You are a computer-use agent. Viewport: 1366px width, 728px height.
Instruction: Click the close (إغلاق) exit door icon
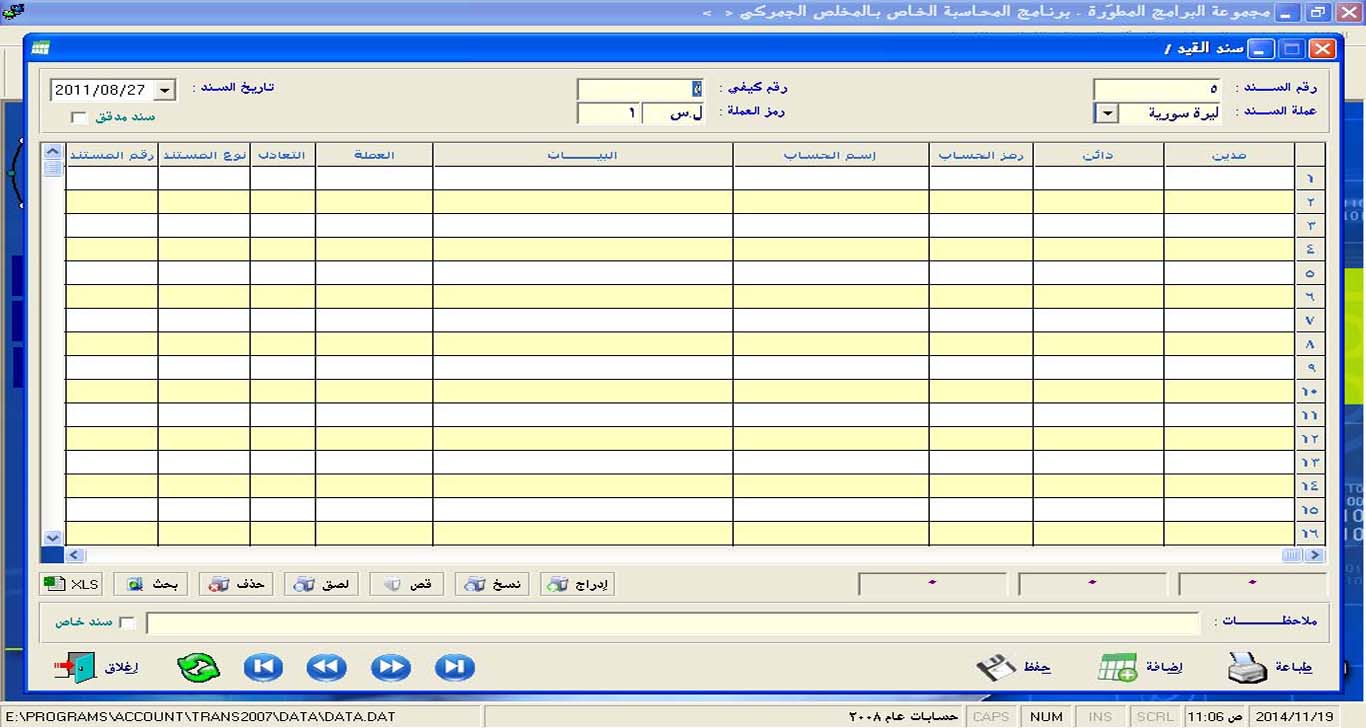(x=74, y=667)
